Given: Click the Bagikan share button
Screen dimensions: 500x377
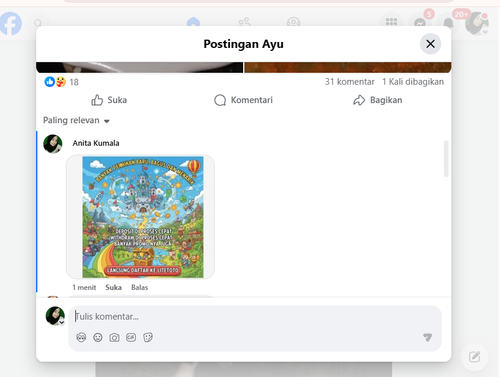Looking at the screenshot, I should [x=378, y=100].
